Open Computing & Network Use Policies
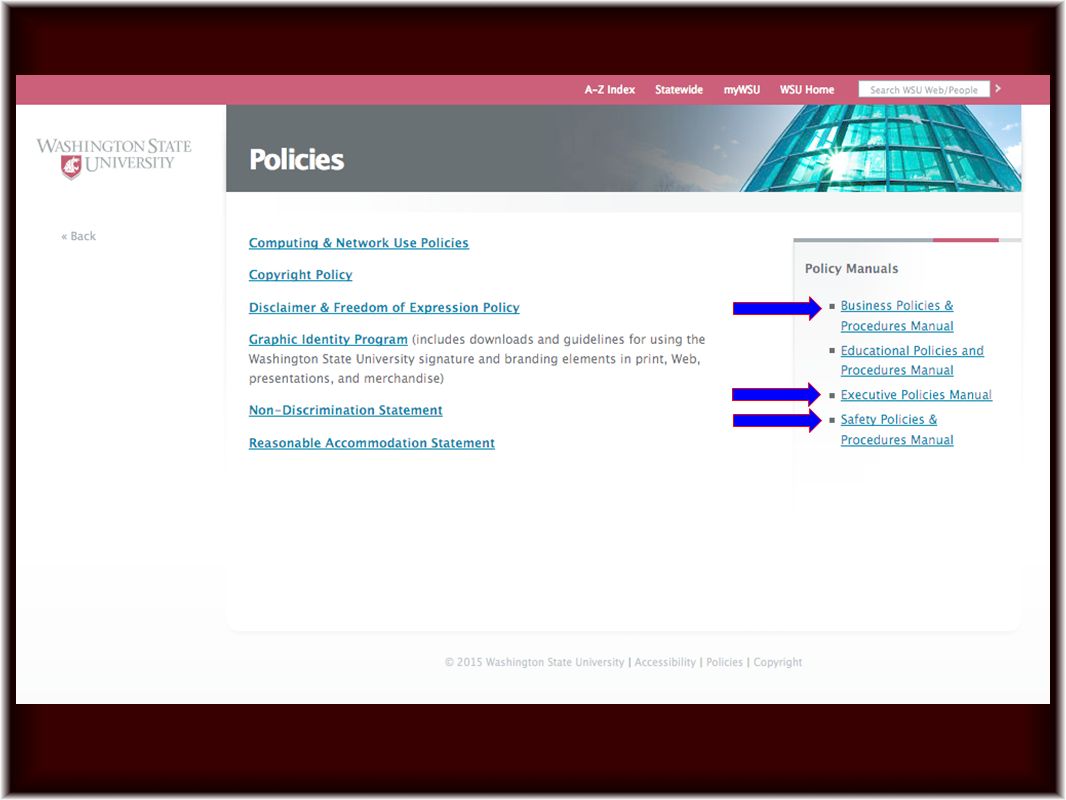This screenshot has width=1066, height=800. 359,243
